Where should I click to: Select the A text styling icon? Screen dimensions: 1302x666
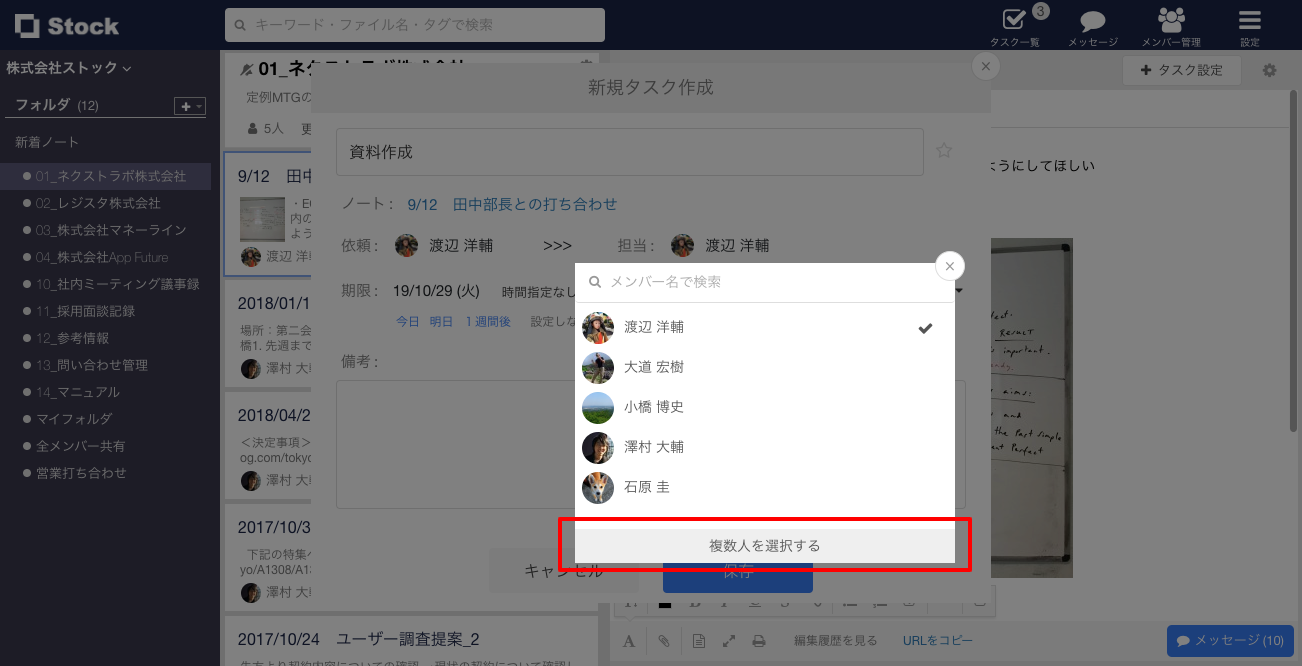click(x=629, y=640)
